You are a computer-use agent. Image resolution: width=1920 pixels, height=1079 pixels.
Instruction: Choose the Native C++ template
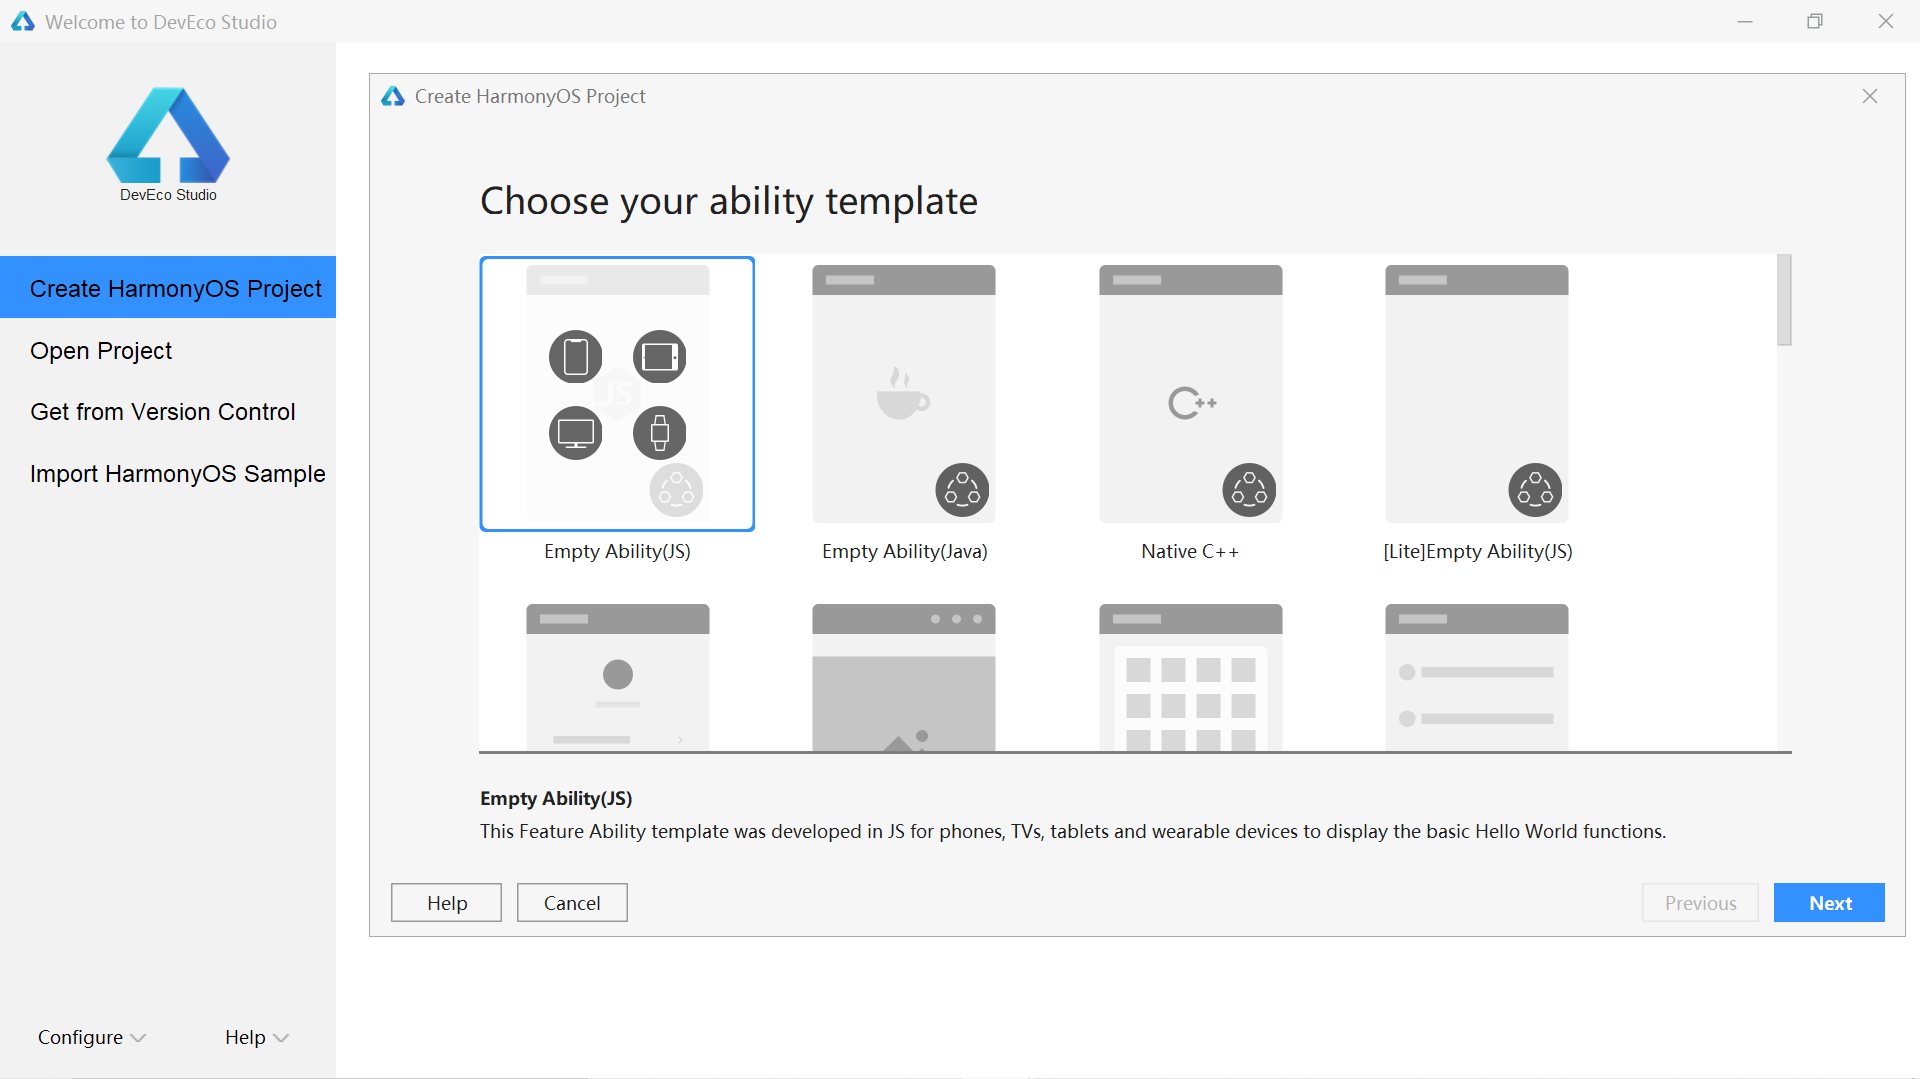coord(1190,394)
